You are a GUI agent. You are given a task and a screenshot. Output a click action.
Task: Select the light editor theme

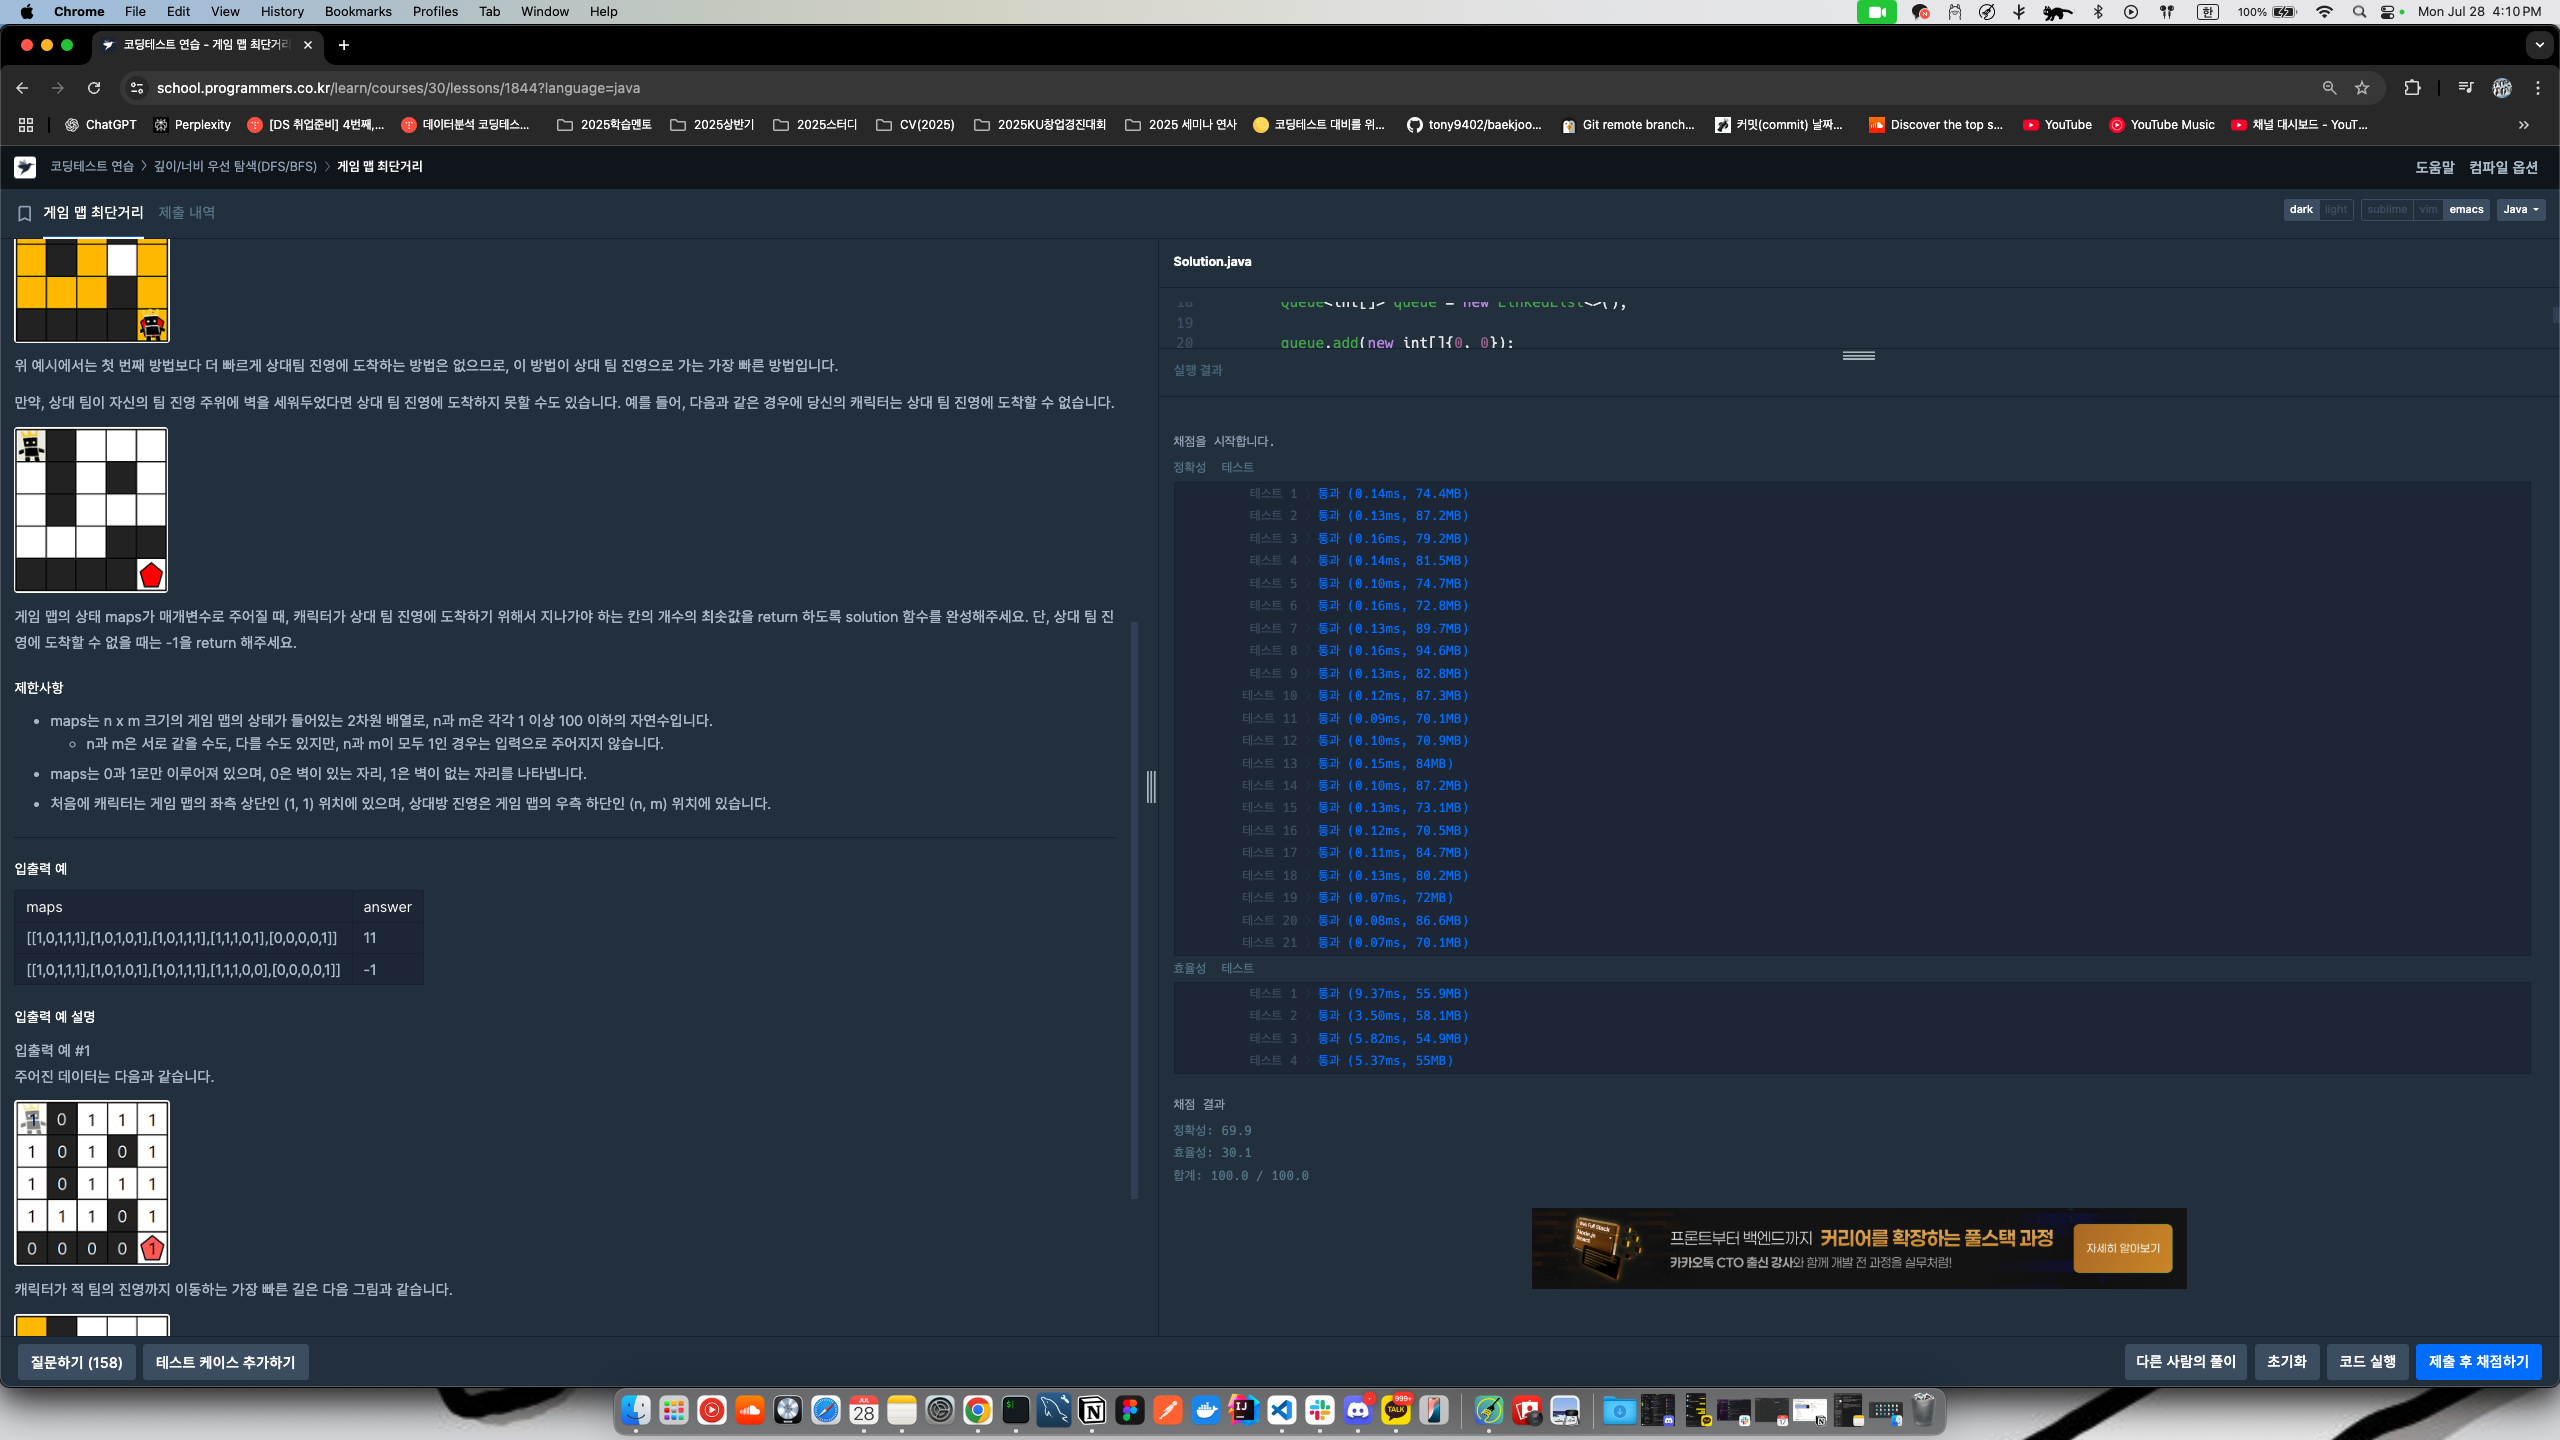pyautogui.click(x=2336, y=210)
